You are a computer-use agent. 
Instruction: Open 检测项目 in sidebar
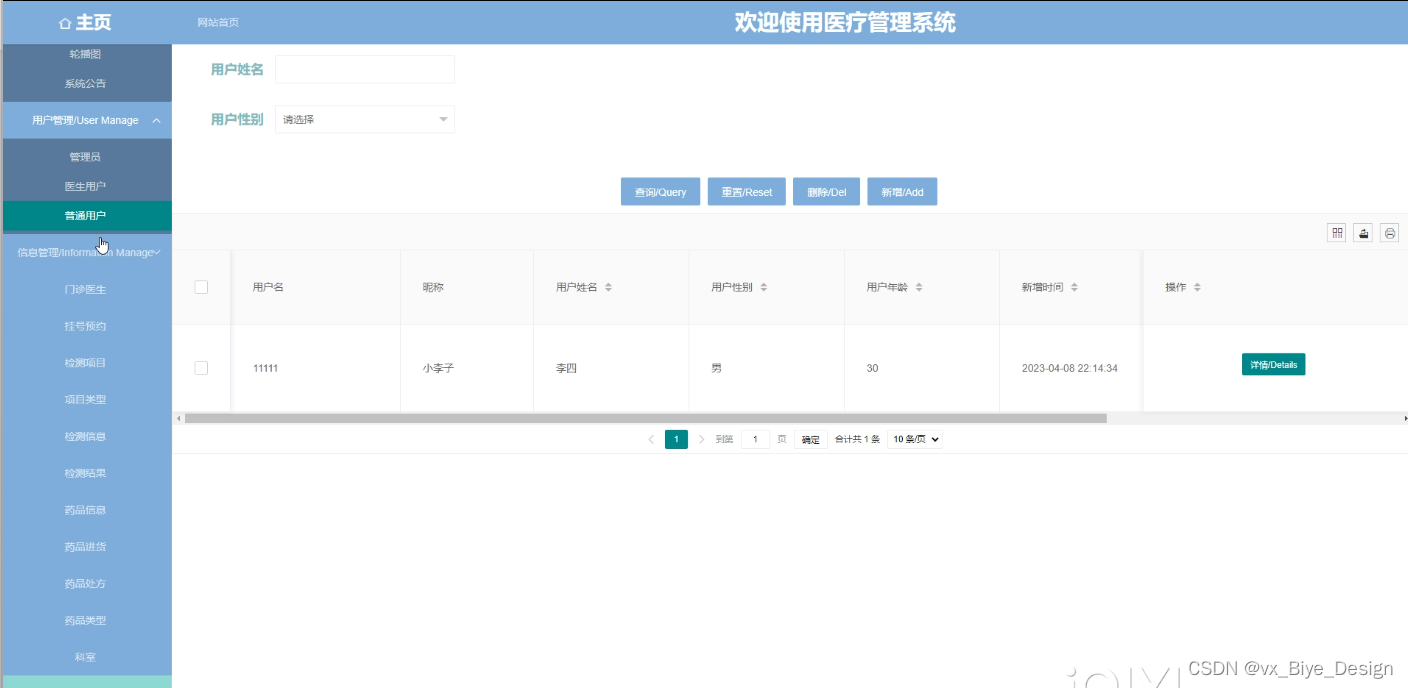(x=85, y=363)
